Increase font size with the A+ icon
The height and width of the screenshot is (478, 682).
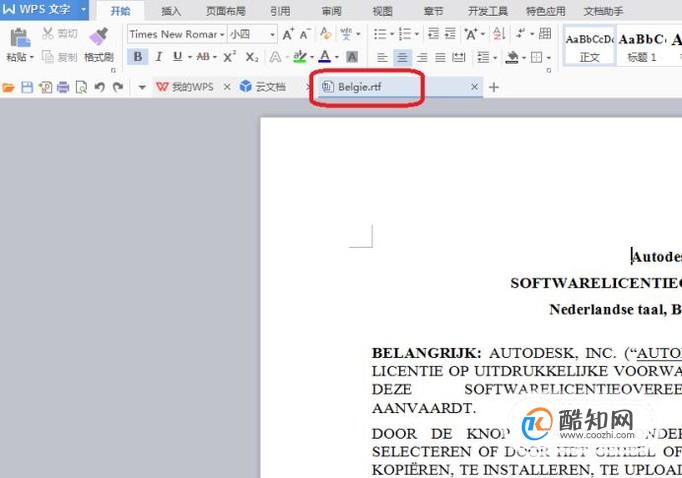pyautogui.click(x=288, y=34)
